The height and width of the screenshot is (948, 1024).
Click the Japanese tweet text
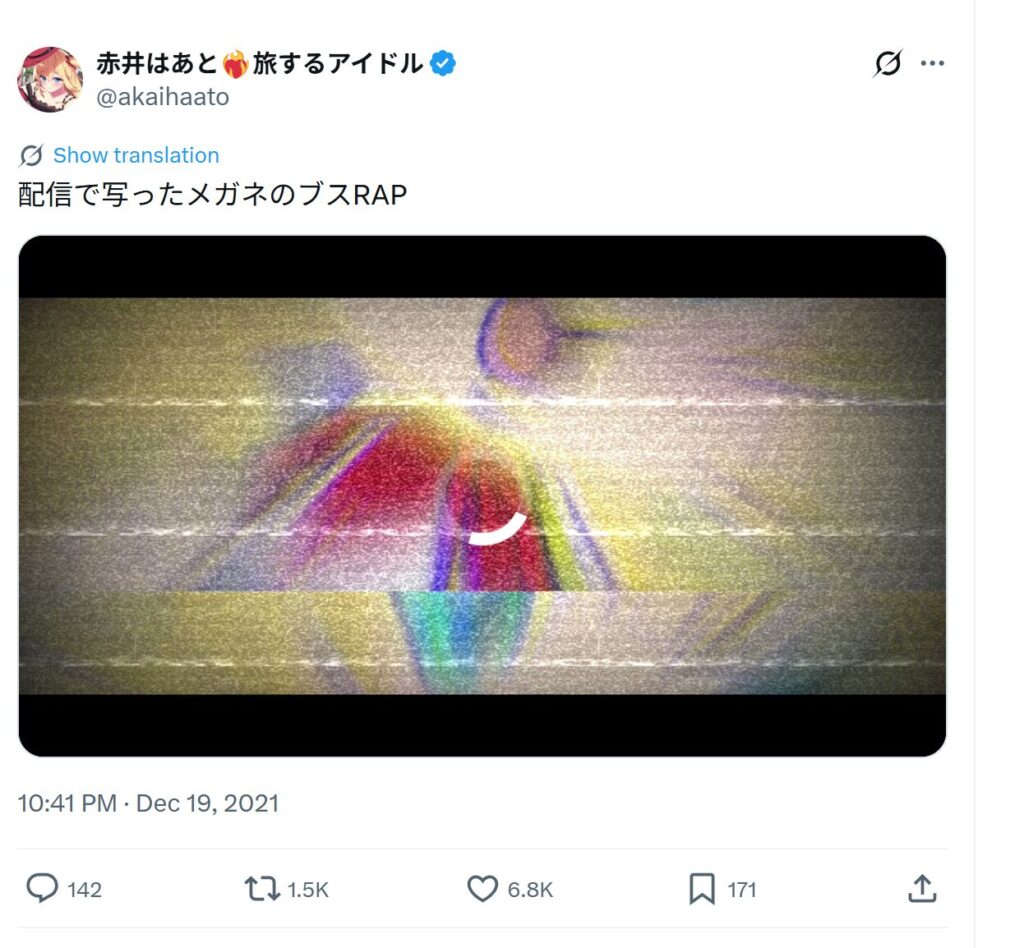(213, 195)
